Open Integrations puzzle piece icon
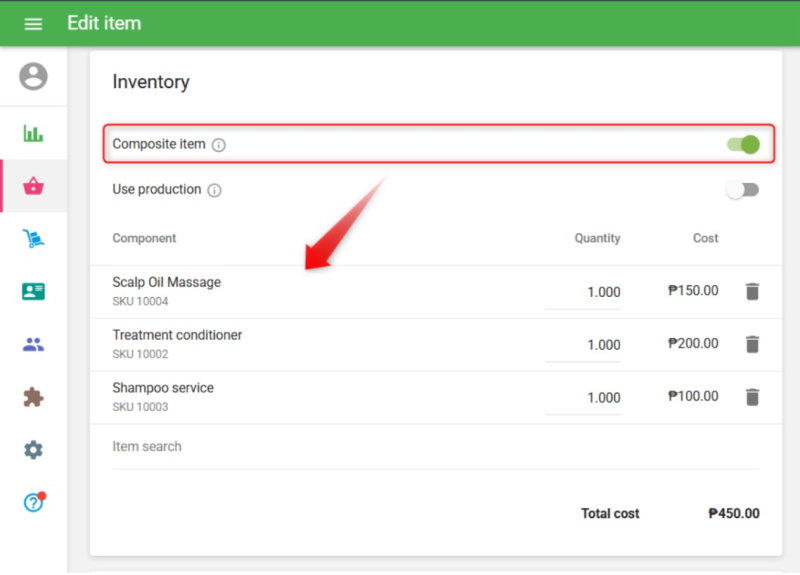The width and height of the screenshot is (800, 575). (33, 397)
